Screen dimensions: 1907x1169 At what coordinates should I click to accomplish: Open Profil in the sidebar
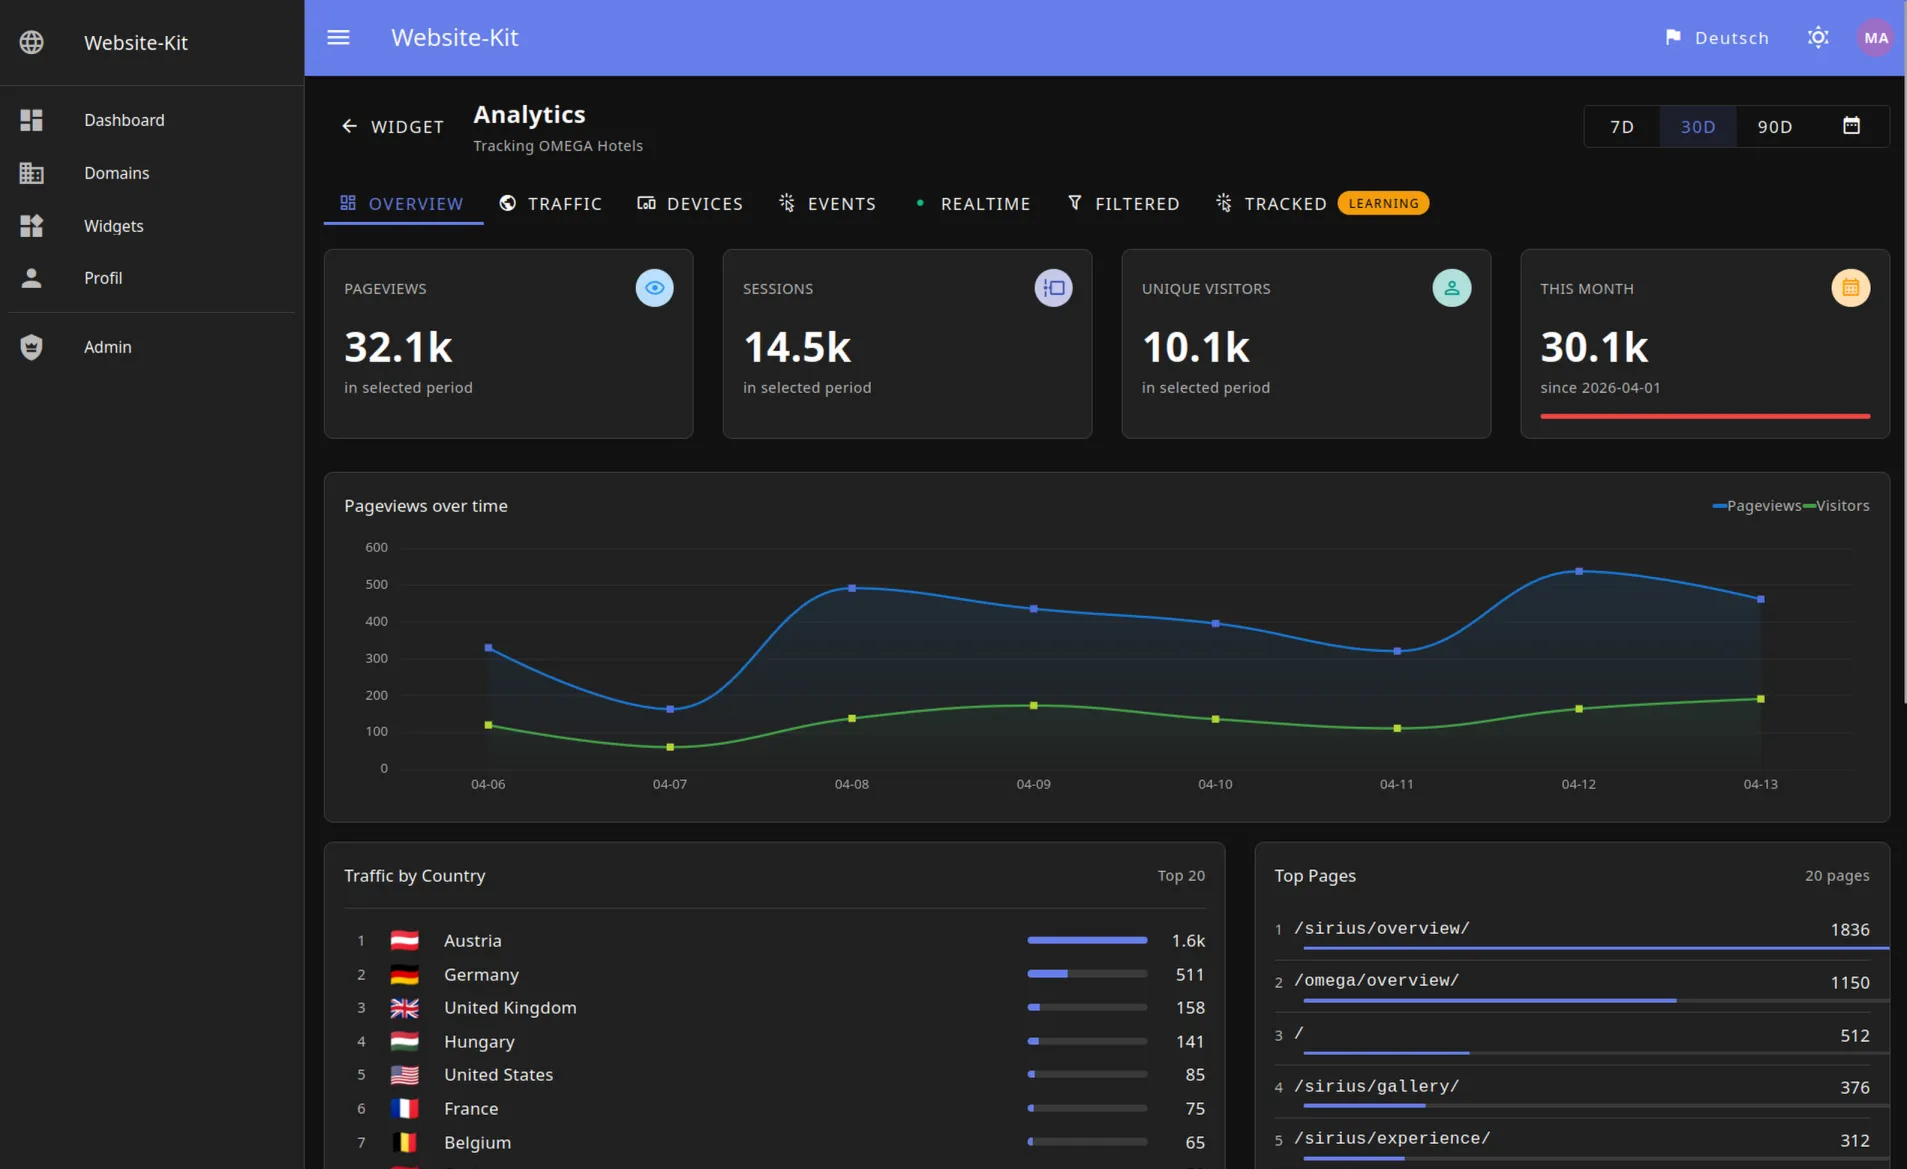tap(152, 278)
